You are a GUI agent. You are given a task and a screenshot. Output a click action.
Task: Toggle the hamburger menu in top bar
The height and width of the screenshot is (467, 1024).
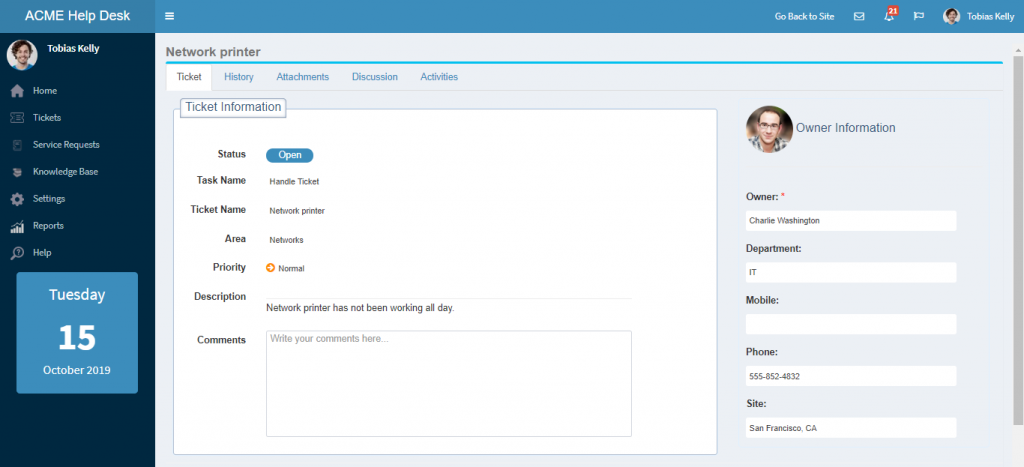coord(170,16)
